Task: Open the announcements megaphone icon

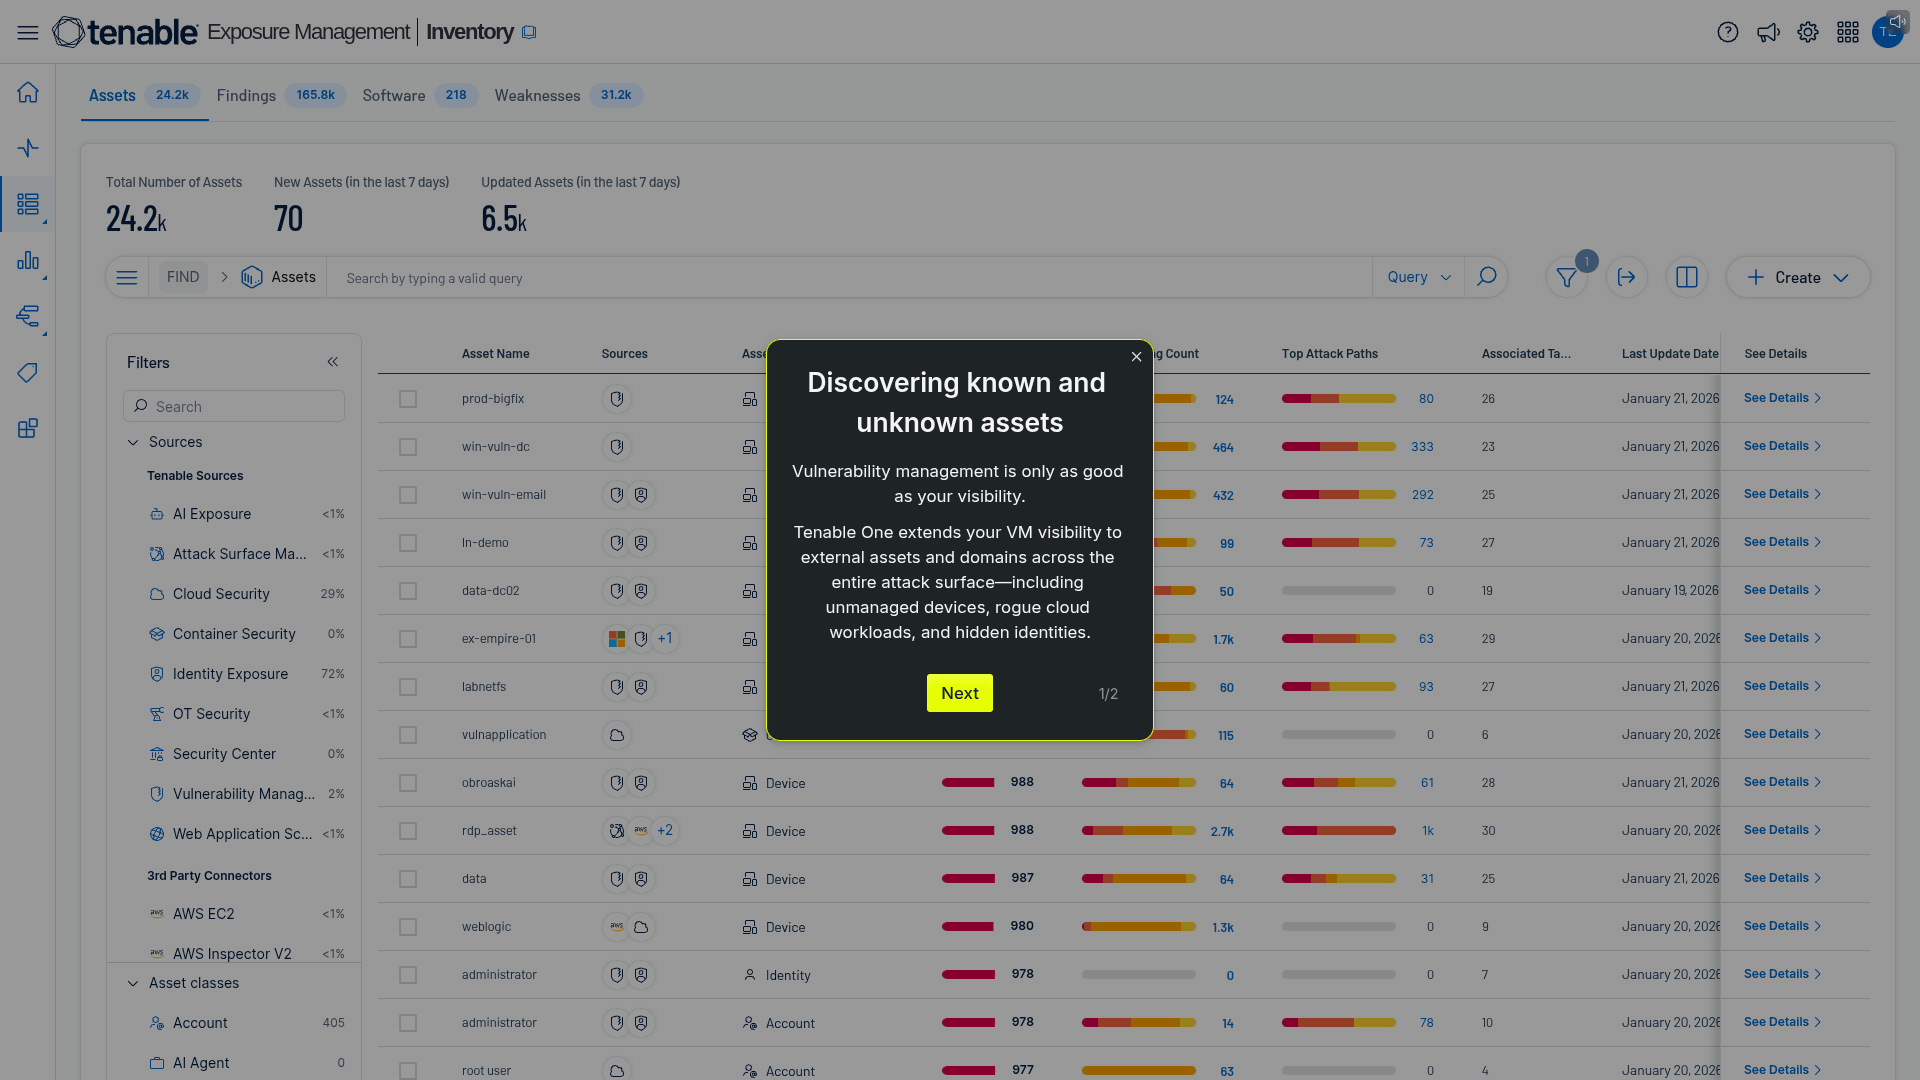Action: point(1768,33)
